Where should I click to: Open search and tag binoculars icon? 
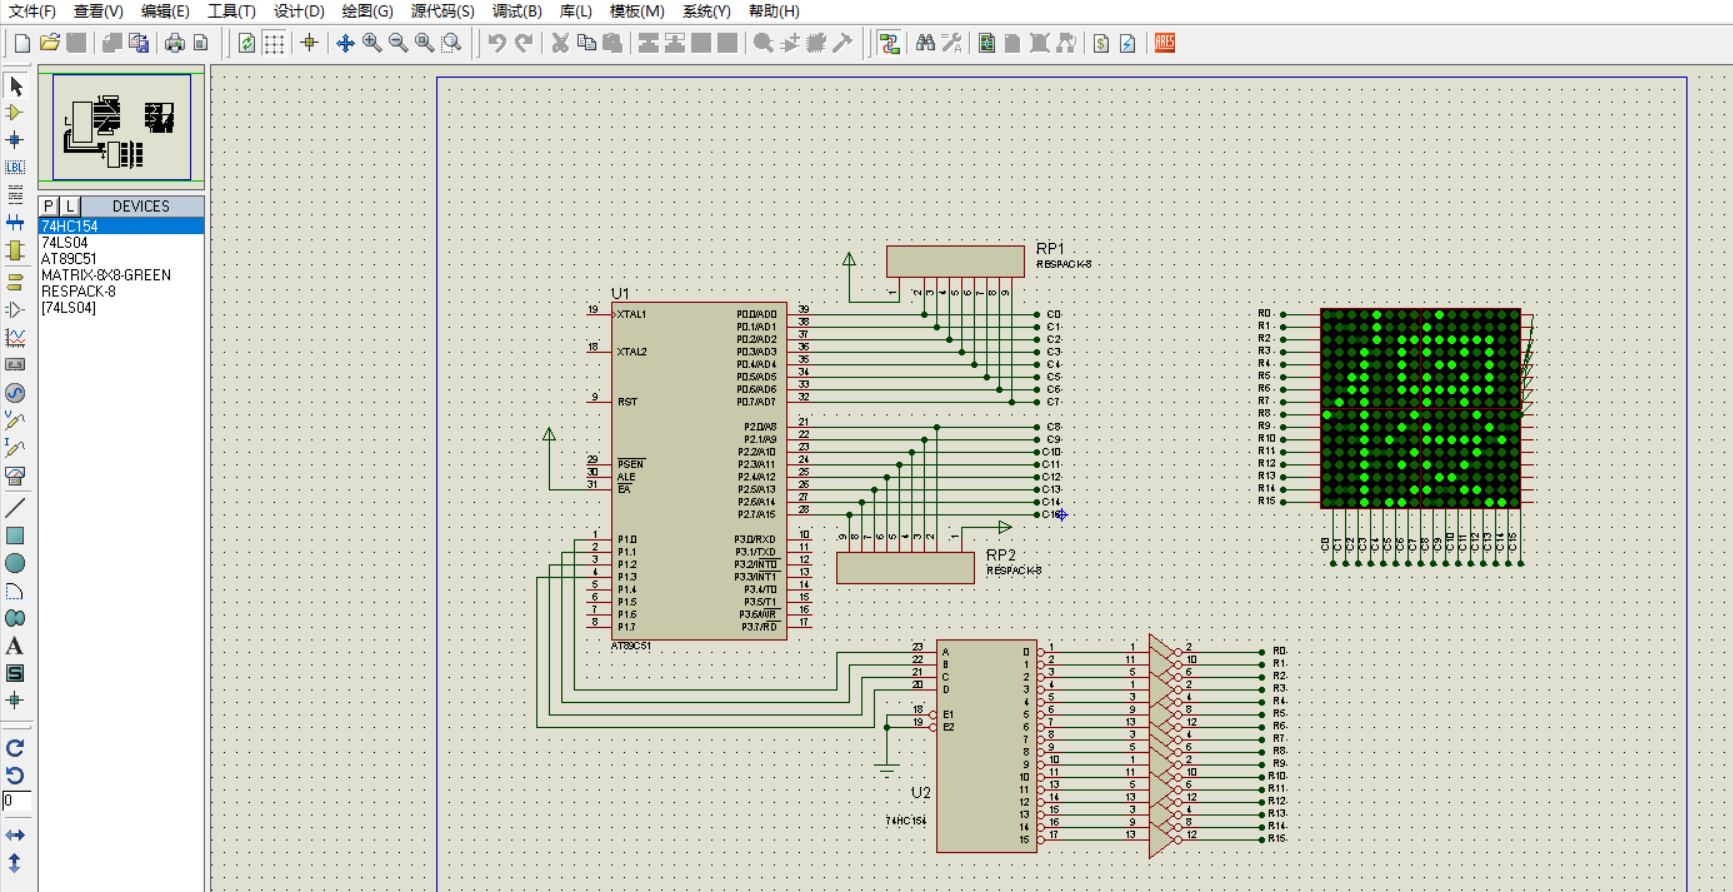tap(925, 43)
